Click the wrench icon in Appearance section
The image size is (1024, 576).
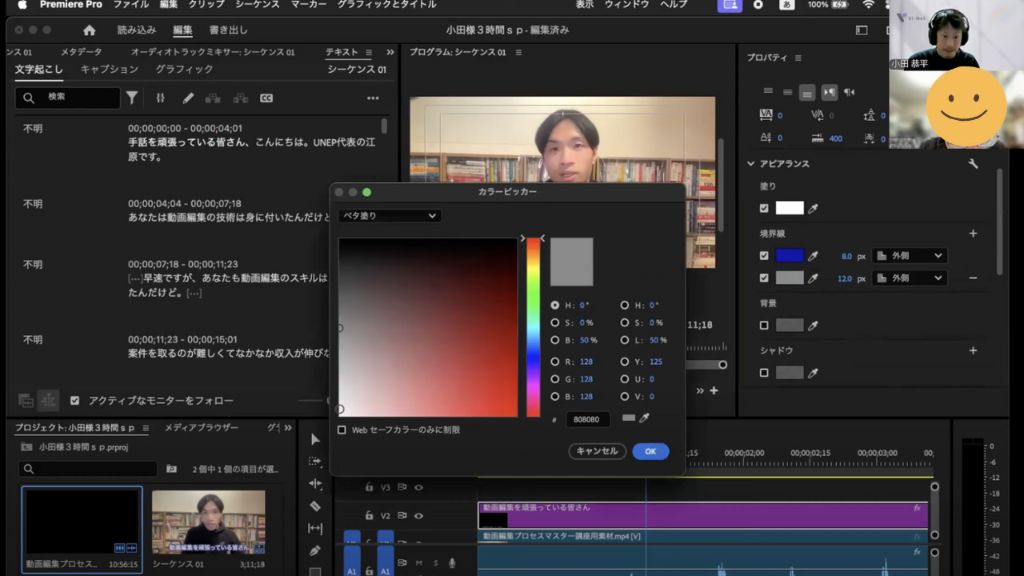[973, 164]
